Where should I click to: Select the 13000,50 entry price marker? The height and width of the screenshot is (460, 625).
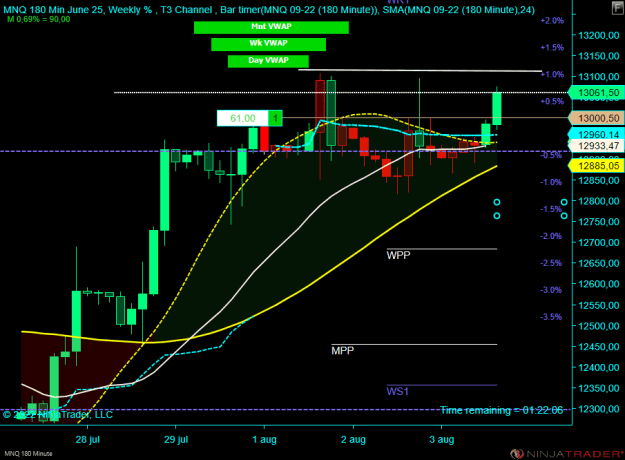[596, 118]
